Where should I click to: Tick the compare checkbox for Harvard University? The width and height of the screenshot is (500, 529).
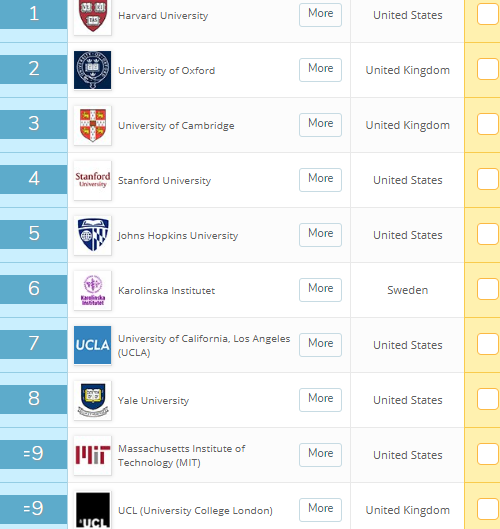(x=488, y=15)
